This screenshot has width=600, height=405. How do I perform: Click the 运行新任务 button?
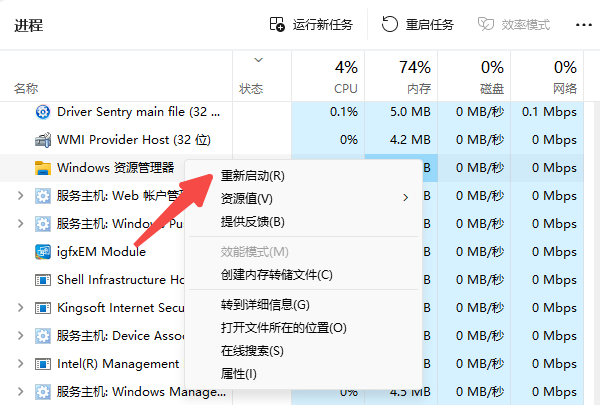(310, 24)
